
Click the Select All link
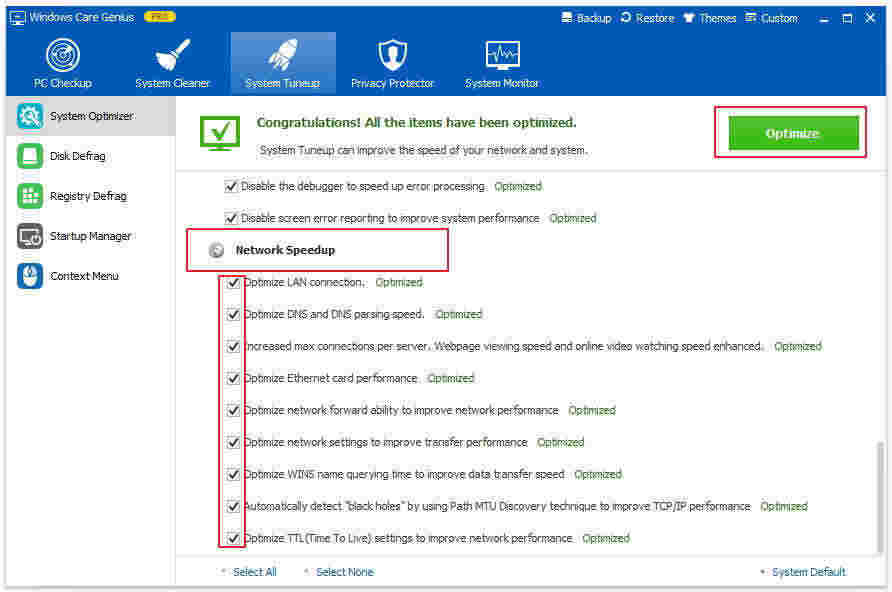pos(254,572)
